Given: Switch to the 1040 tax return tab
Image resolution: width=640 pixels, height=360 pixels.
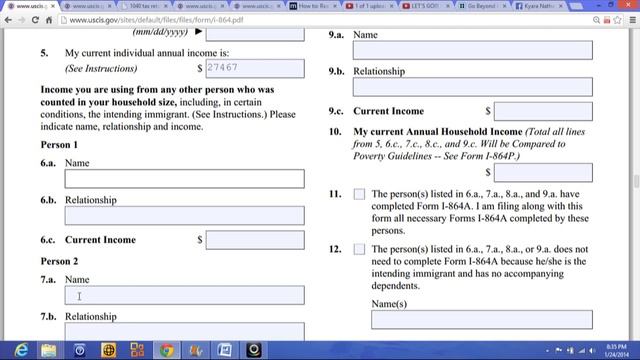Looking at the screenshot, I should (144, 6).
